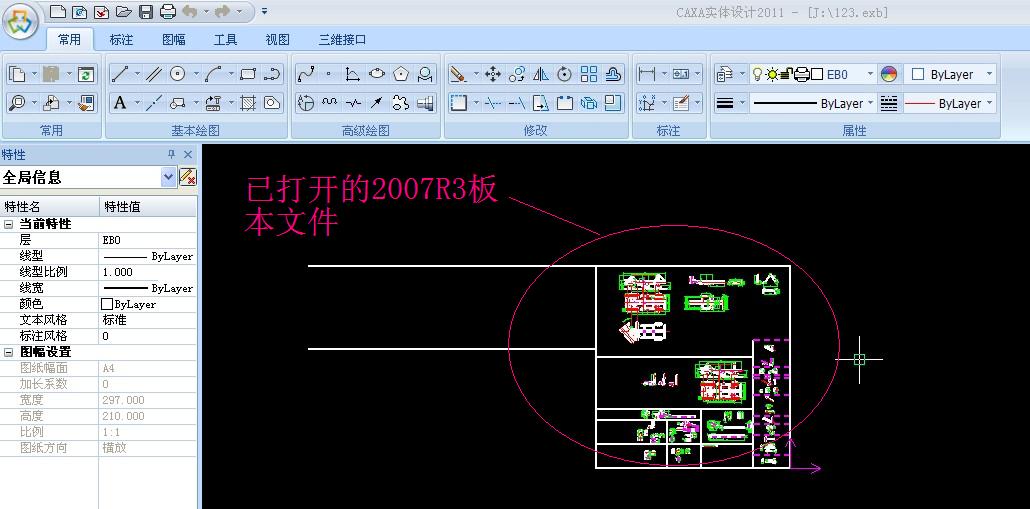This screenshot has width=1030, height=509.
Task: Click the Array tool
Action: pyautogui.click(x=589, y=74)
